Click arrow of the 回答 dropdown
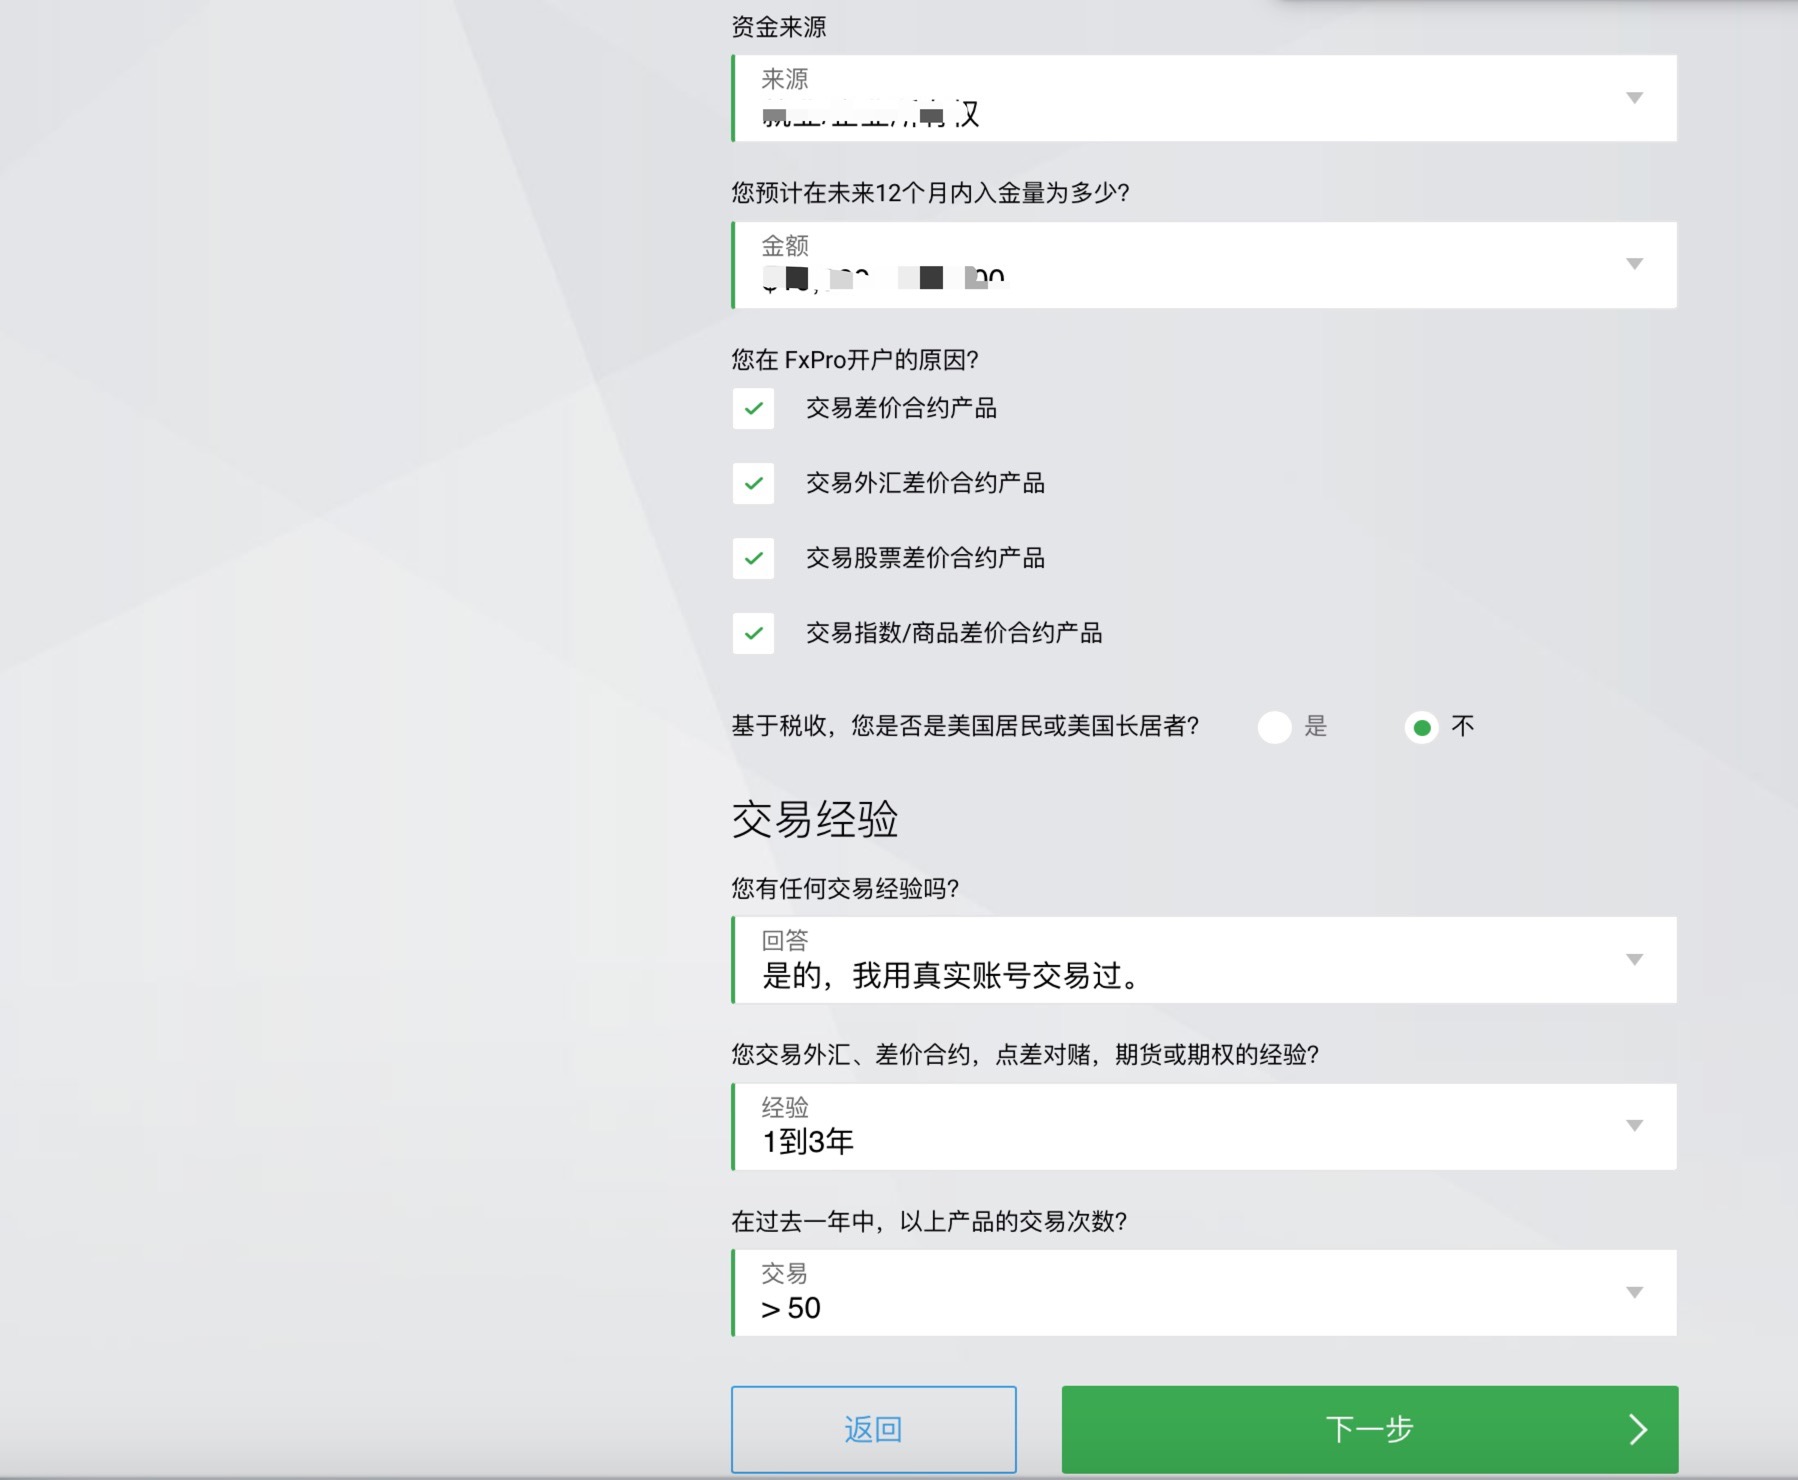 click(1634, 960)
